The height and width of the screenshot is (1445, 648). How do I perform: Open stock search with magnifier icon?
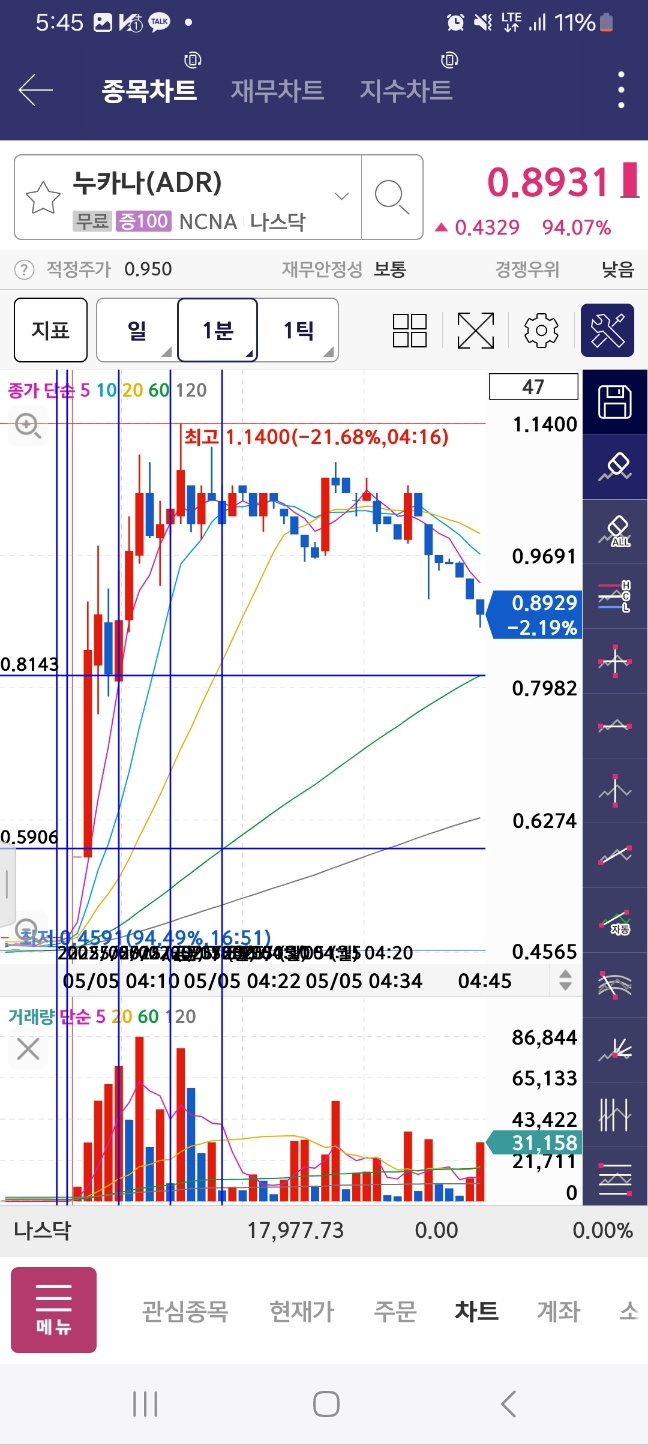click(x=392, y=197)
